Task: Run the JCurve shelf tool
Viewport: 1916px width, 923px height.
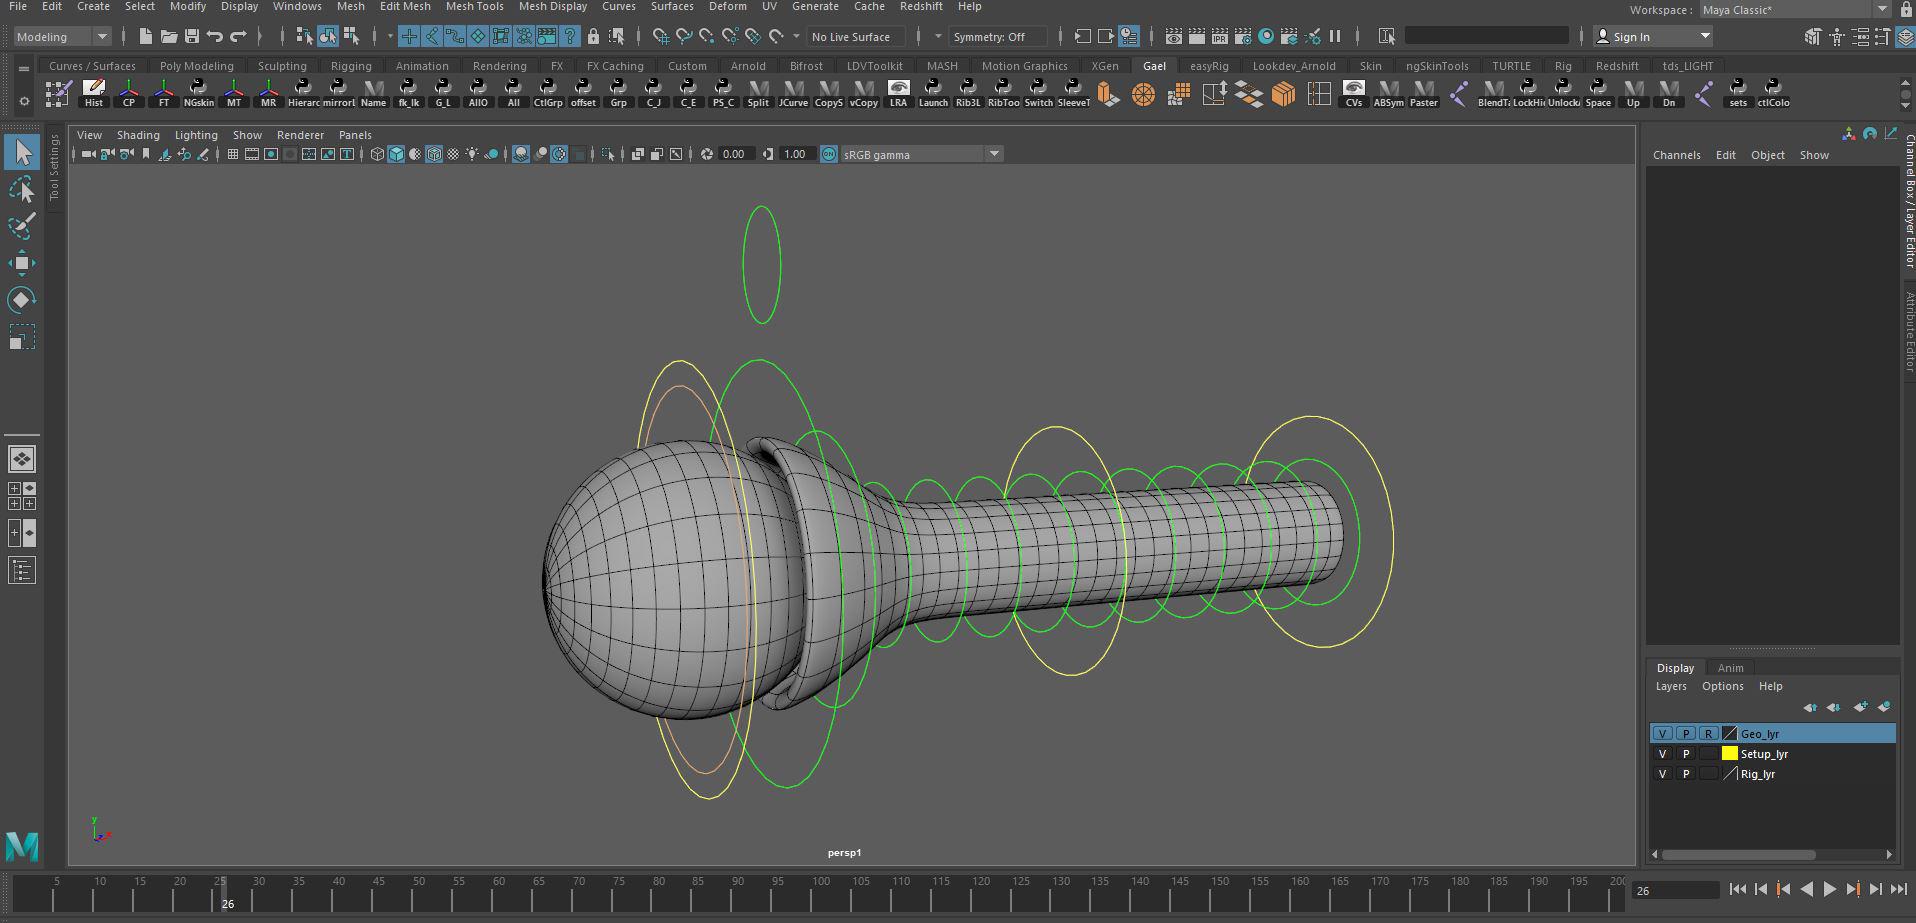Action: 793,94
